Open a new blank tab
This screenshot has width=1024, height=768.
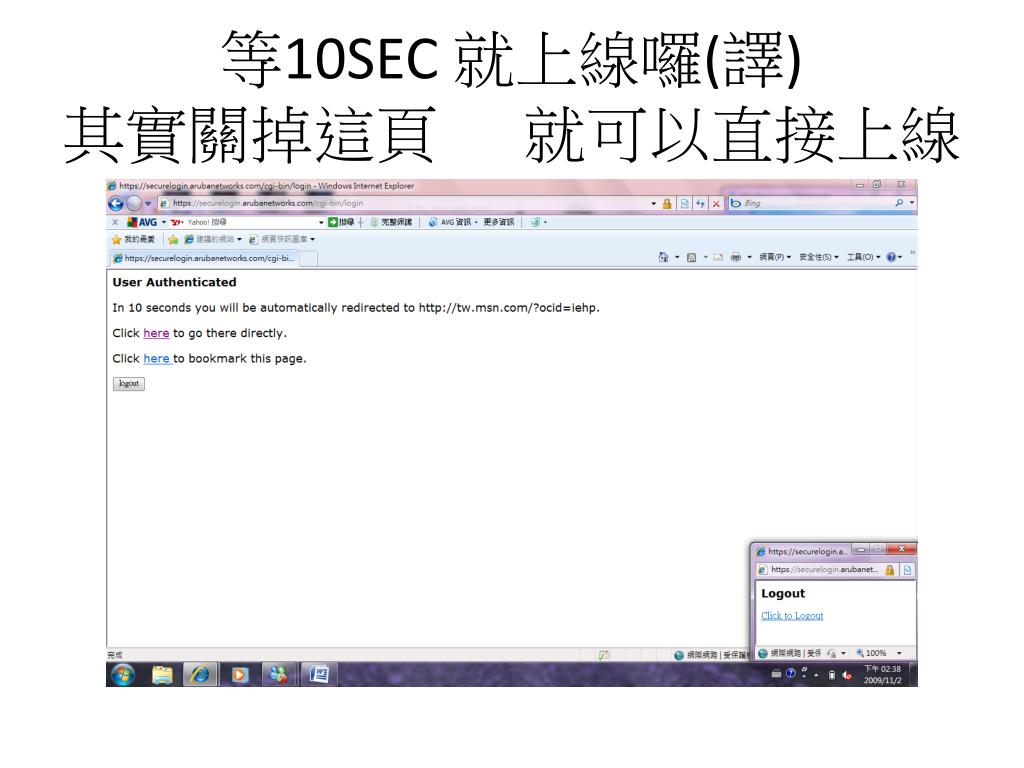coord(308,259)
